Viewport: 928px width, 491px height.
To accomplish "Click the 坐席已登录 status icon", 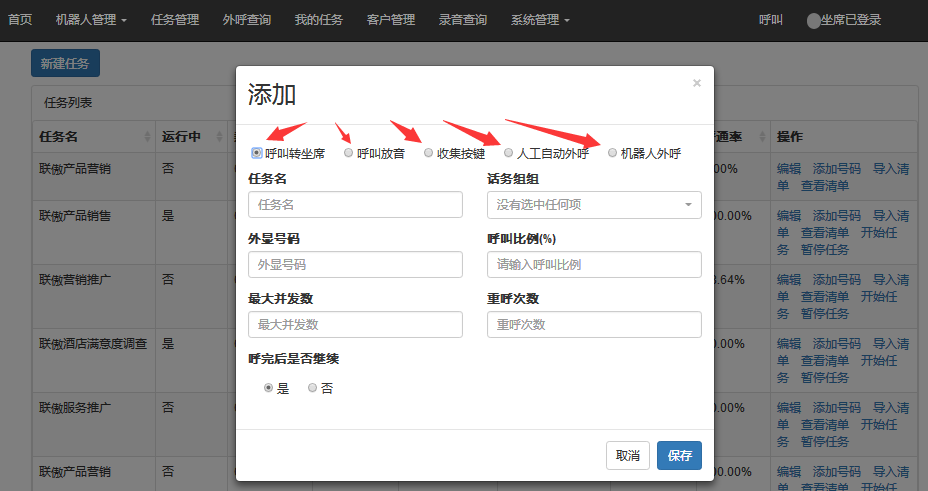I will [813, 21].
